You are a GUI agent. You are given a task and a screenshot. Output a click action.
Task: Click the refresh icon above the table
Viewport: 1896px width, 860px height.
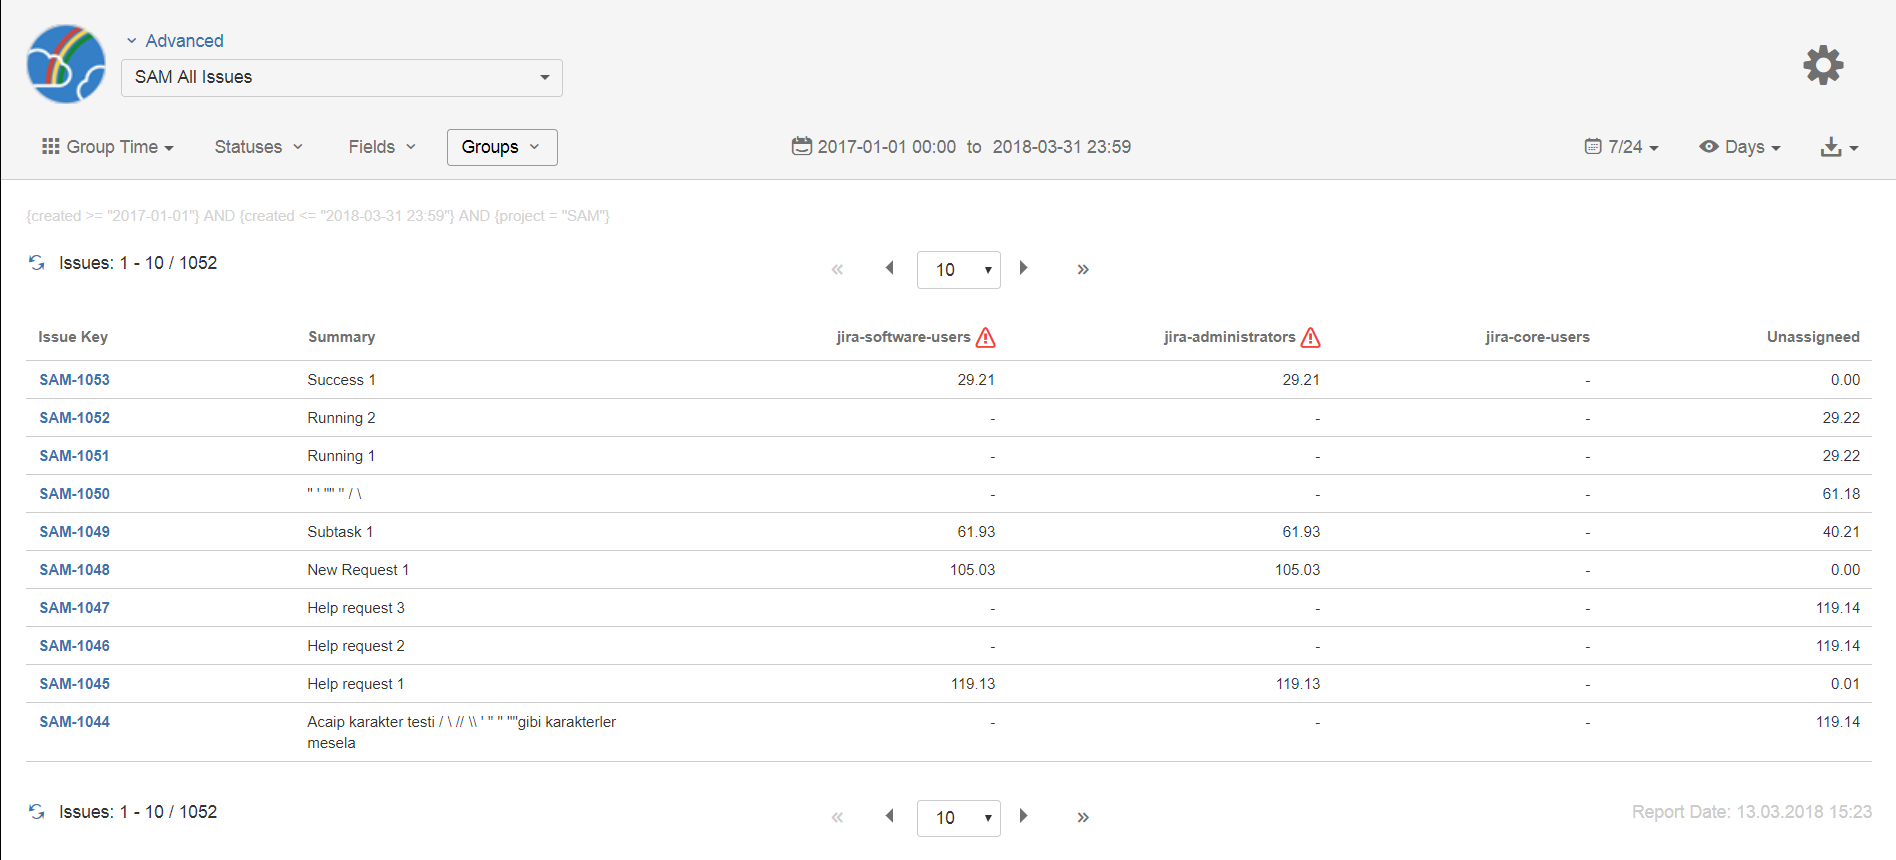coord(37,263)
